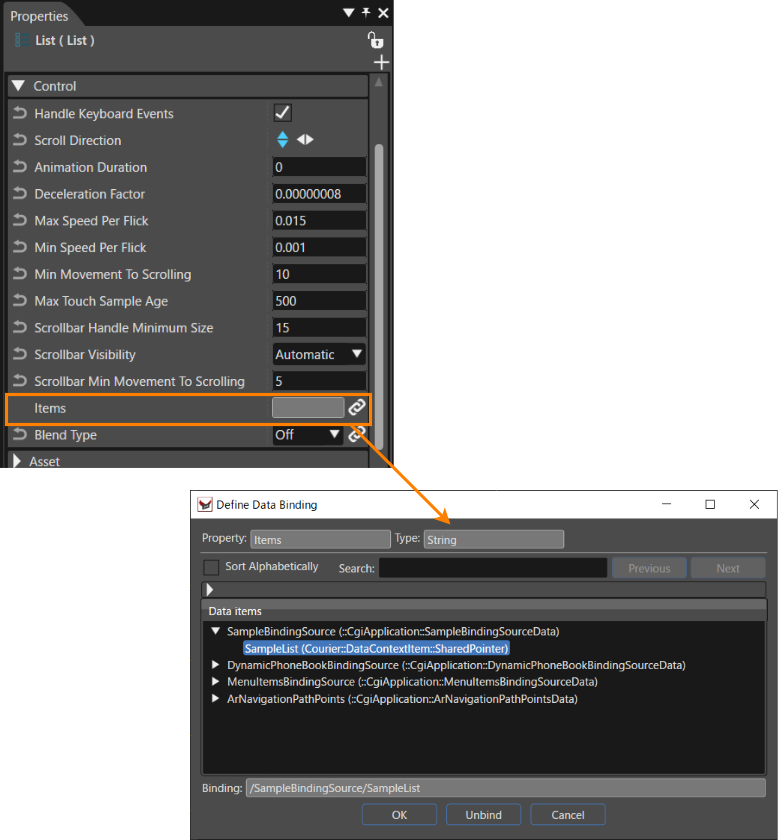Expand DynamicPhoneBookBindingSource tree node

(215, 665)
